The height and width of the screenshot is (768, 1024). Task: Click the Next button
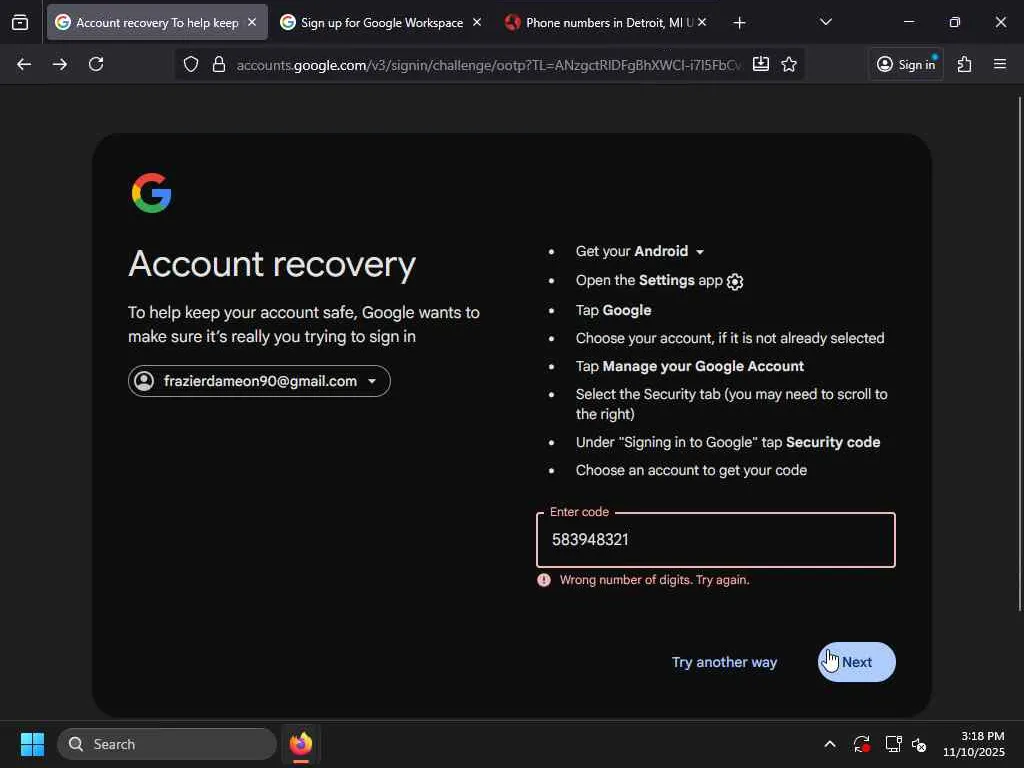coord(857,662)
